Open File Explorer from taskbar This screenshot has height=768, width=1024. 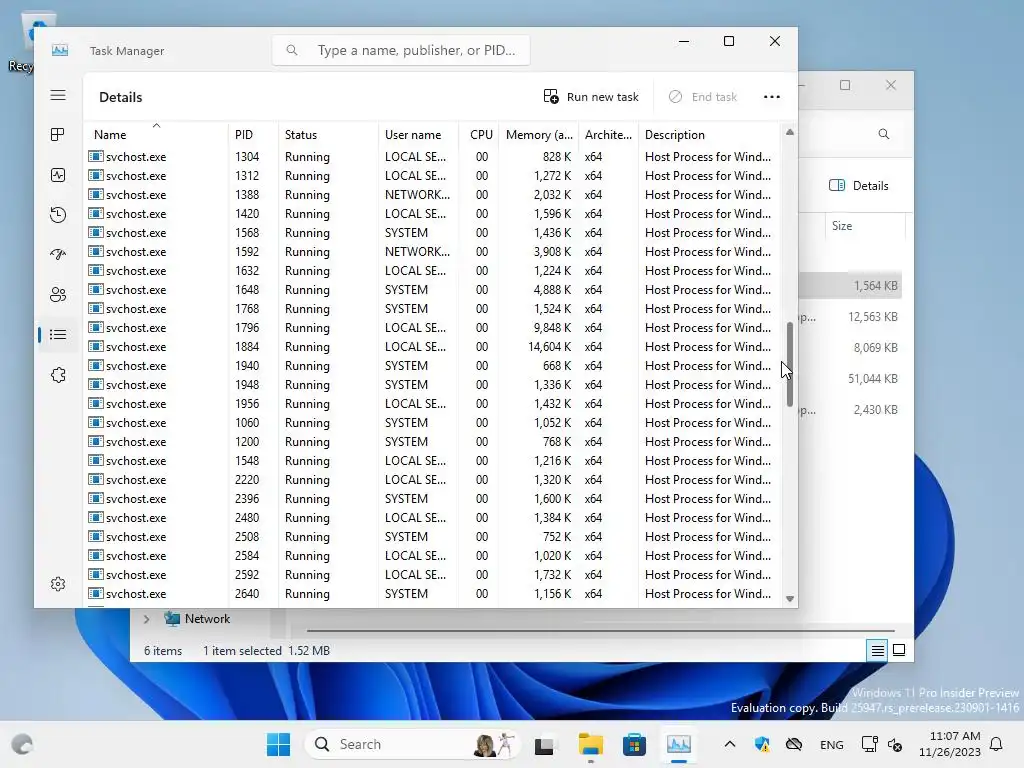(x=590, y=744)
